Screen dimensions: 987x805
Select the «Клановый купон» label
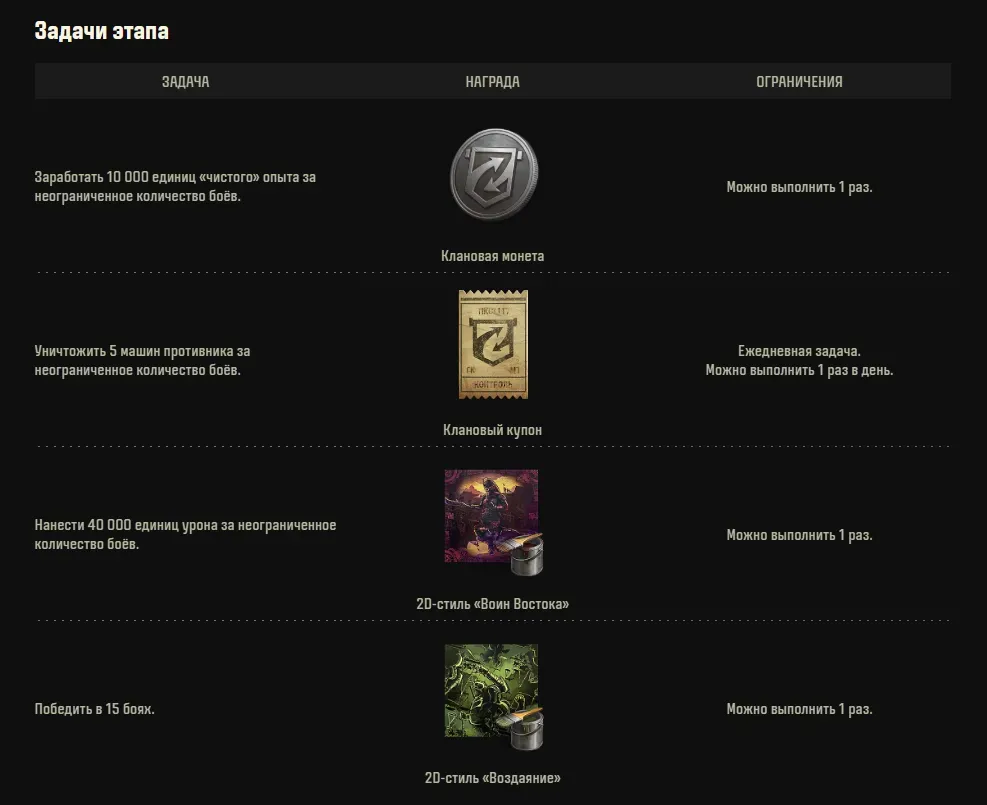click(x=492, y=431)
